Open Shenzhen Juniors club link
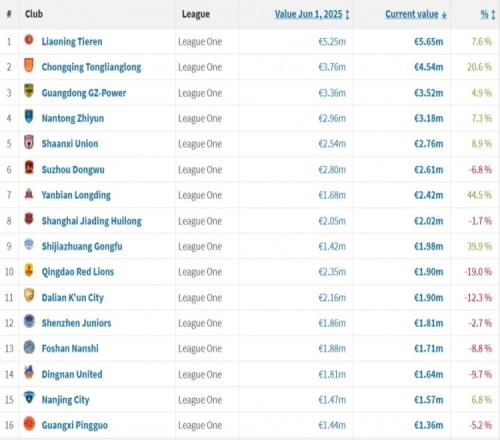 pos(76,323)
